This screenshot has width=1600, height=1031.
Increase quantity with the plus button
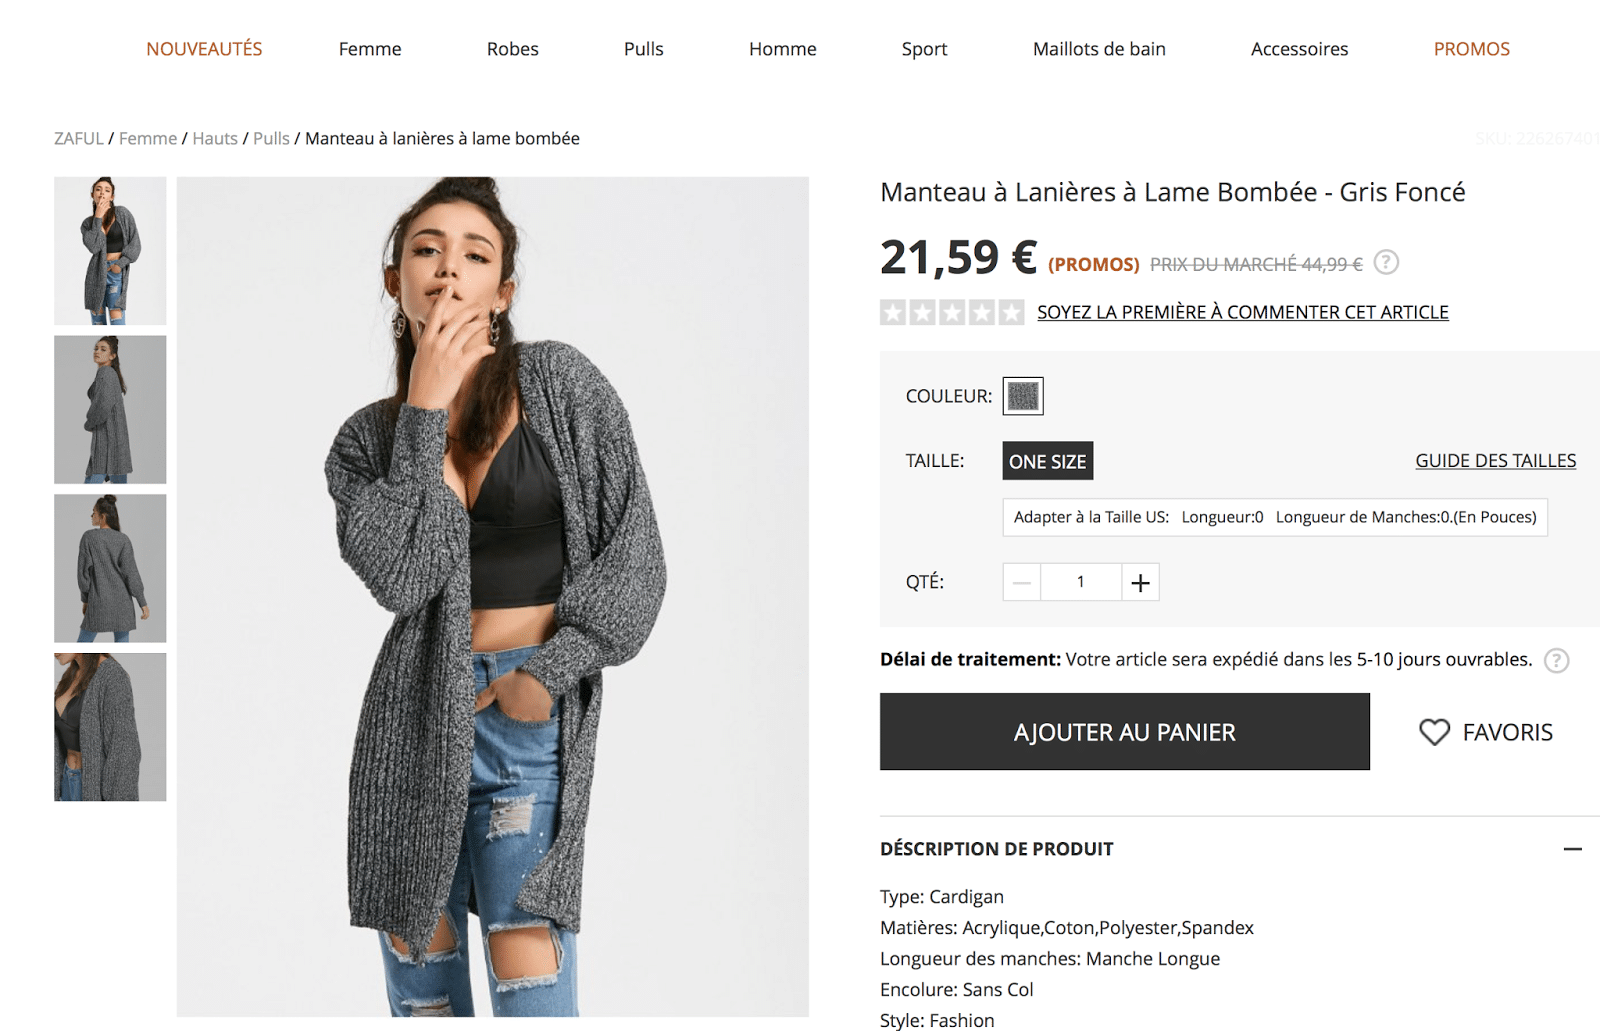(x=1140, y=582)
